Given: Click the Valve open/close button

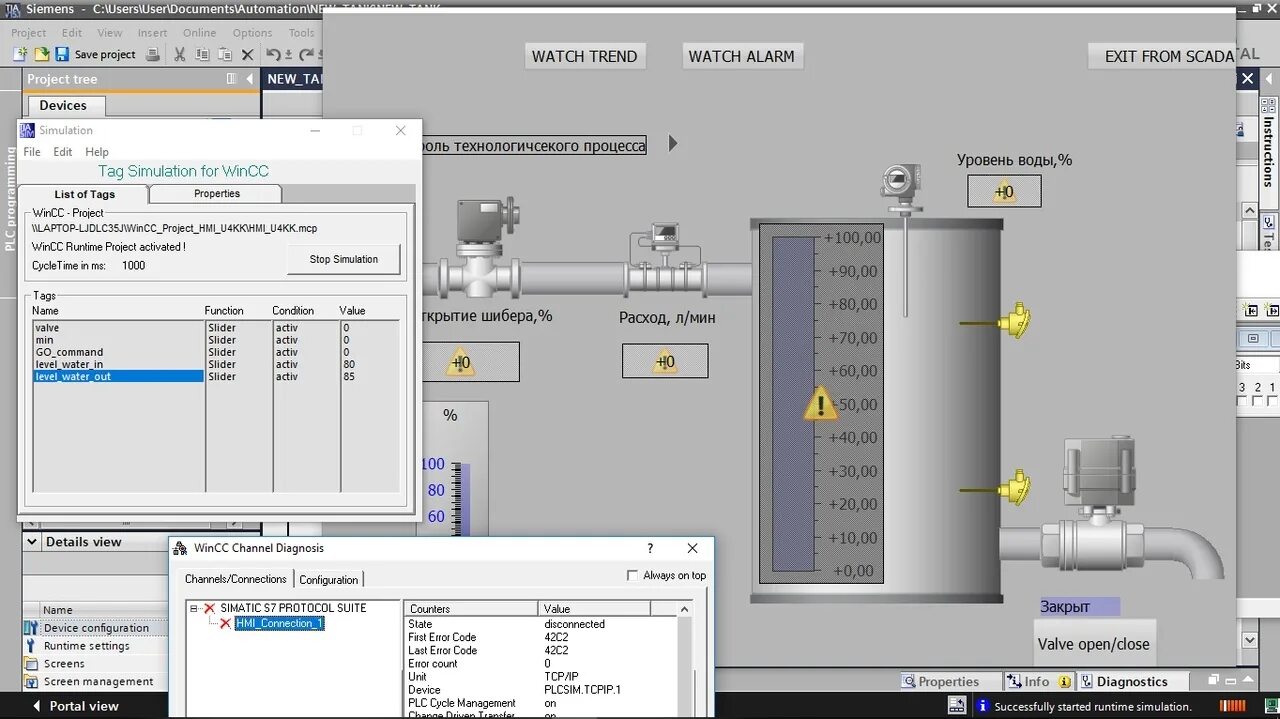Looking at the screenshot, I should (1094, 644).
